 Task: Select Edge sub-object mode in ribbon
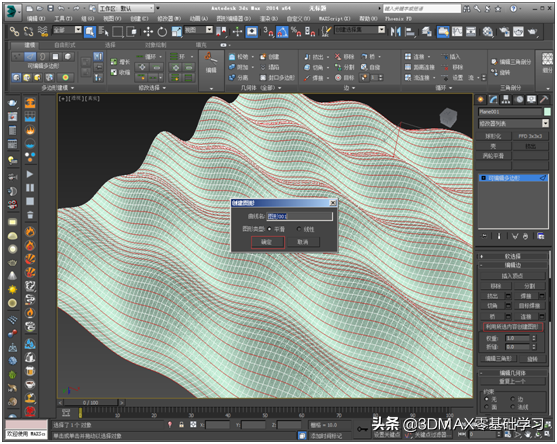click(30, 56)
